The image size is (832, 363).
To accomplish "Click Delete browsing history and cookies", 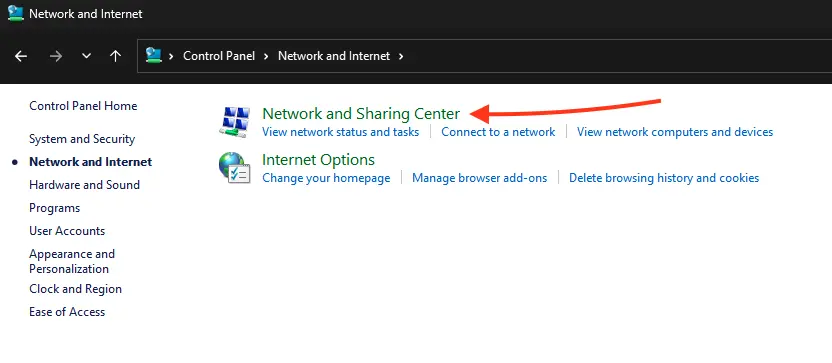I will (x=664, y=178).
